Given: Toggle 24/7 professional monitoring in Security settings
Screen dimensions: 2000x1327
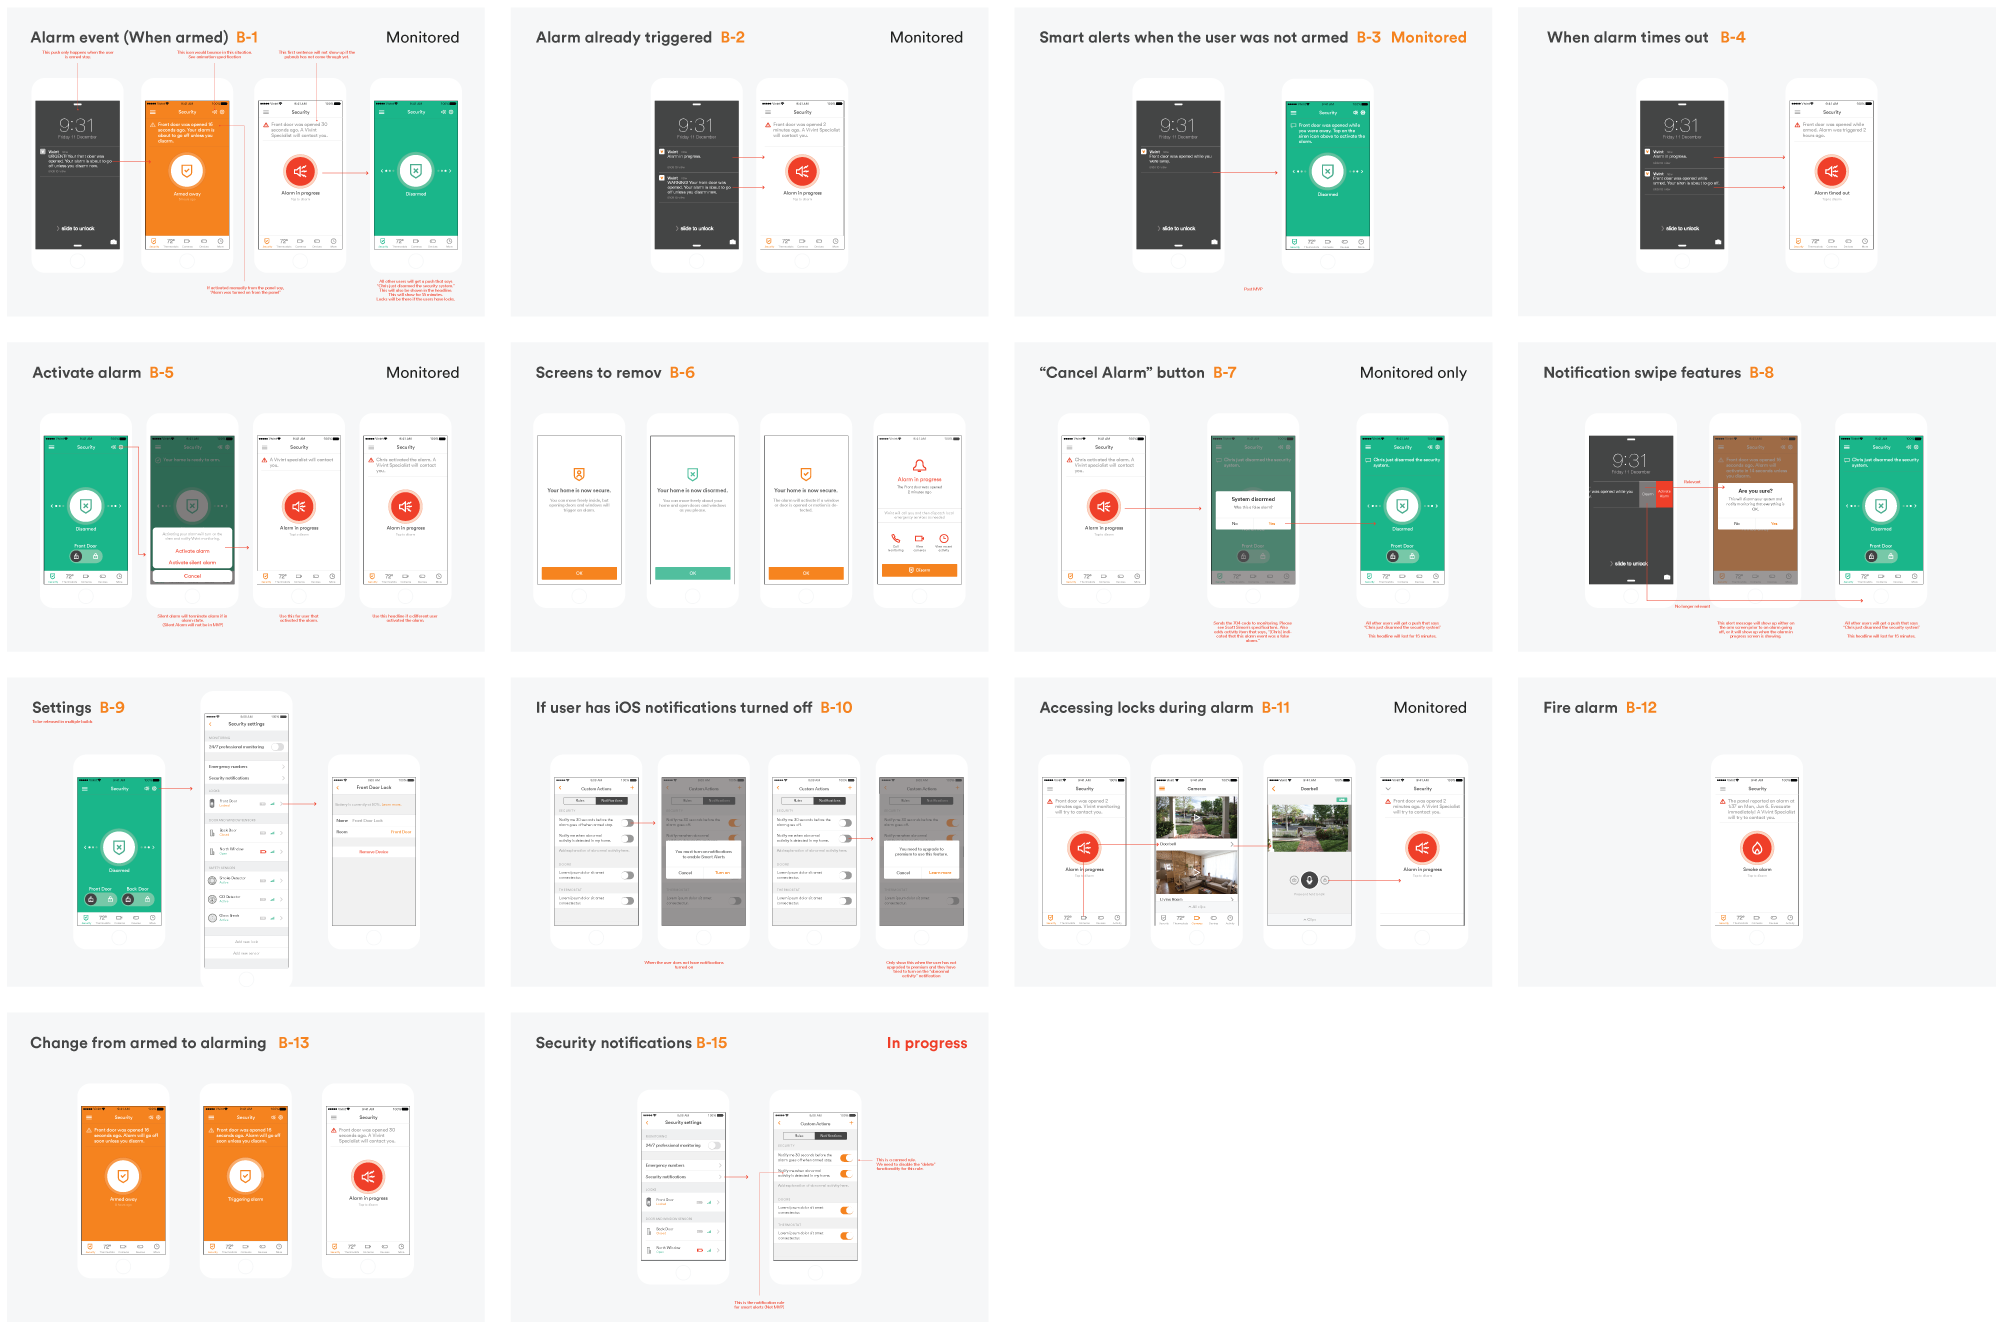Looking at the screenshot, I should tap(278, 747).
